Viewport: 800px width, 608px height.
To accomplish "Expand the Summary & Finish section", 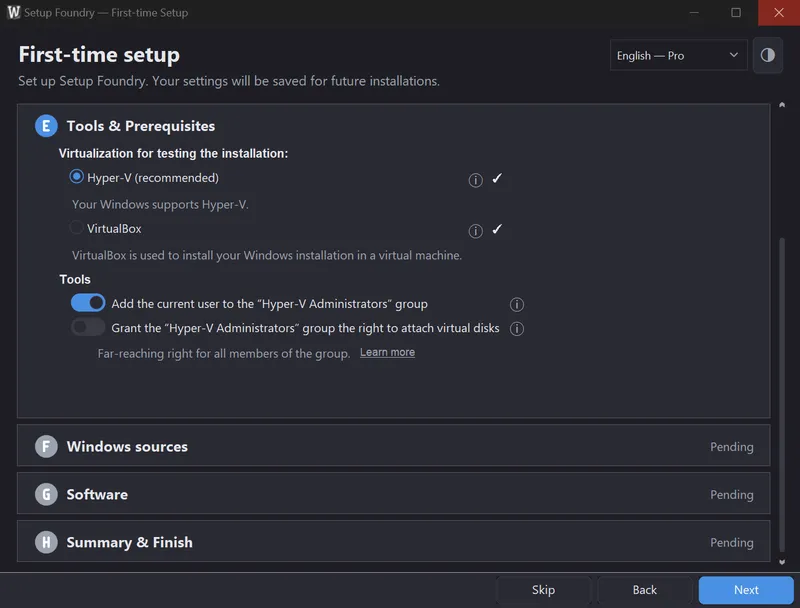I will pos(393,542).
